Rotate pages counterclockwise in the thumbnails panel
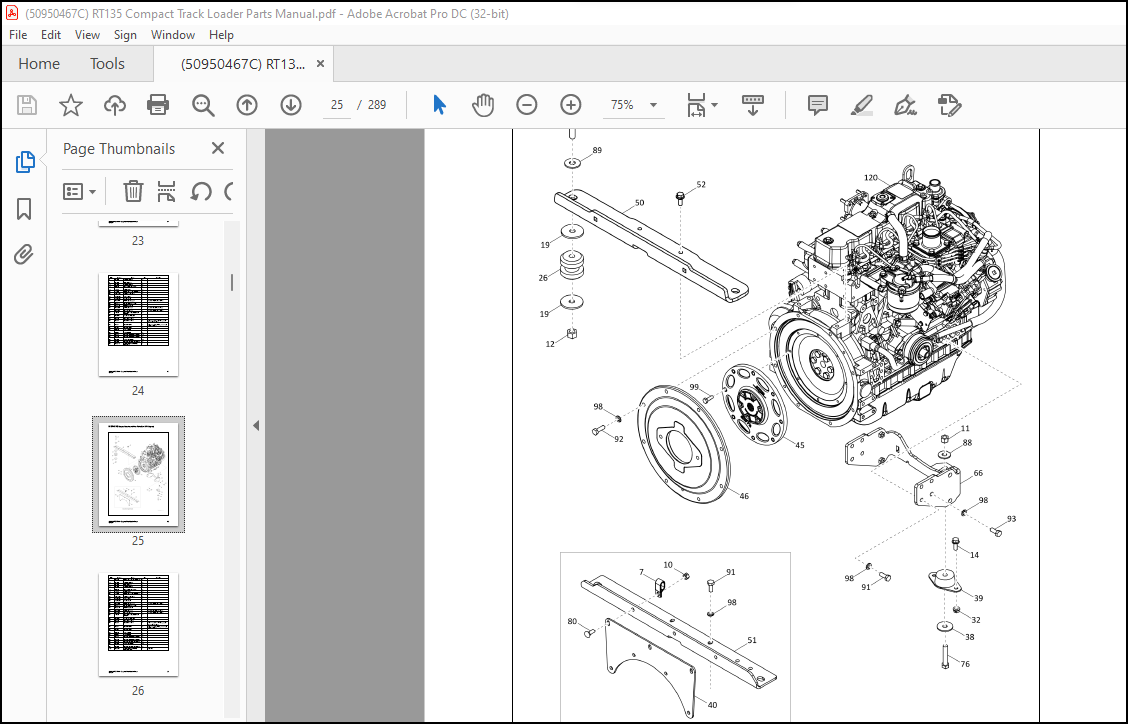This screenshot has height=724, width=1128. click(x=201, y=191)
